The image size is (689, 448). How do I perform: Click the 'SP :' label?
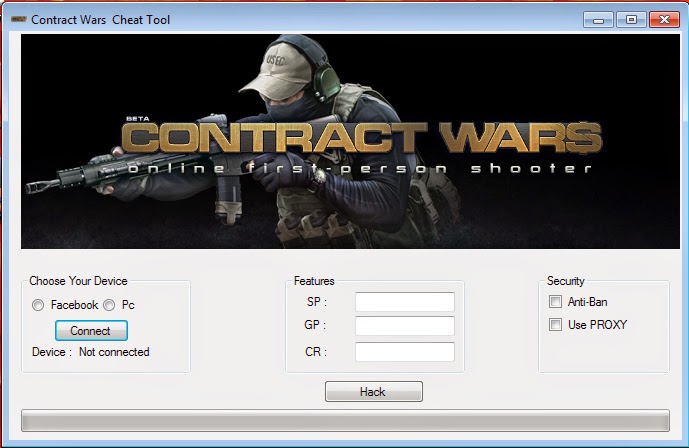pos(317,302)
